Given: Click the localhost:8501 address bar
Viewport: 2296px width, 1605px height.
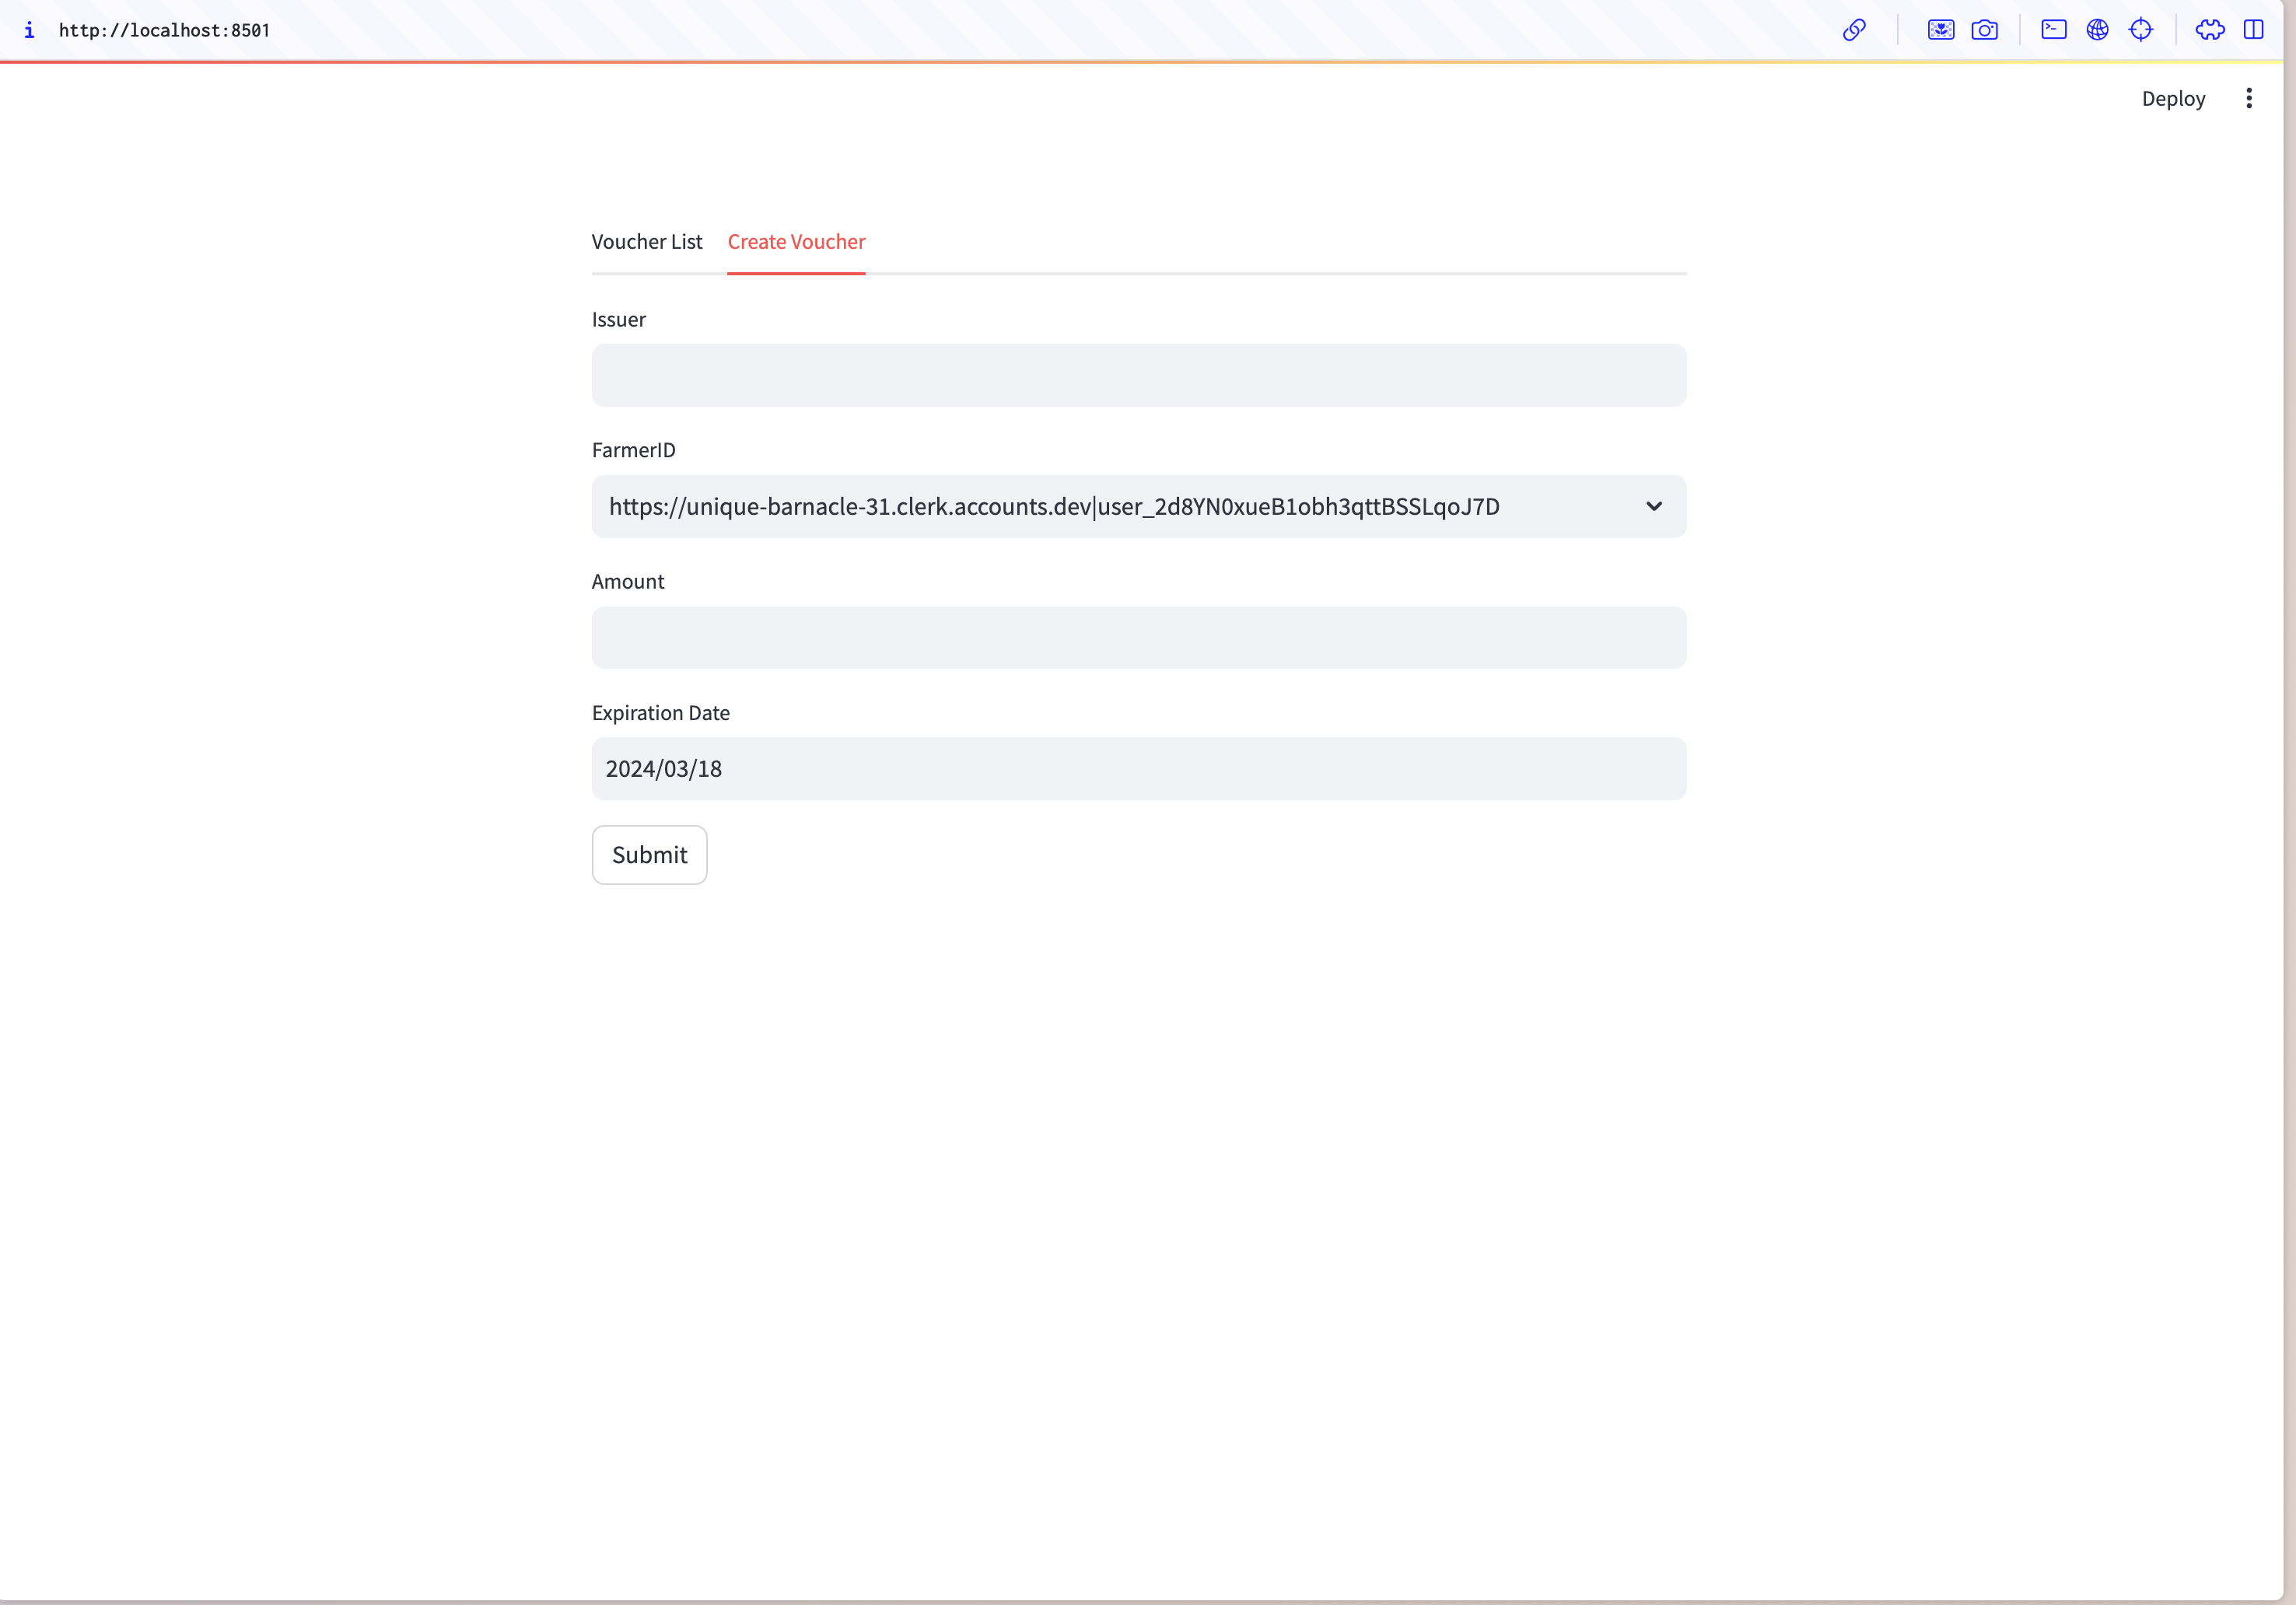Looking at the screenshot, I should (165, 30).
